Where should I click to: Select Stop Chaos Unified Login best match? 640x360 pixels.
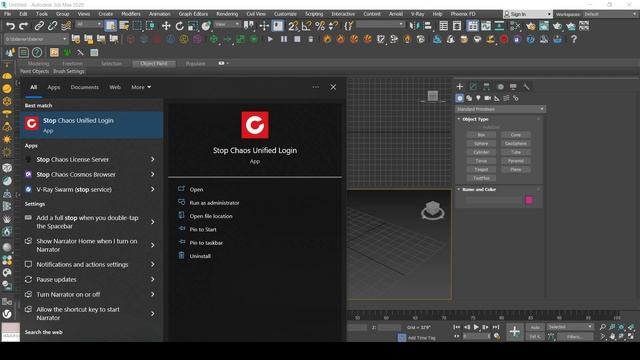click(x=92, y=125)
